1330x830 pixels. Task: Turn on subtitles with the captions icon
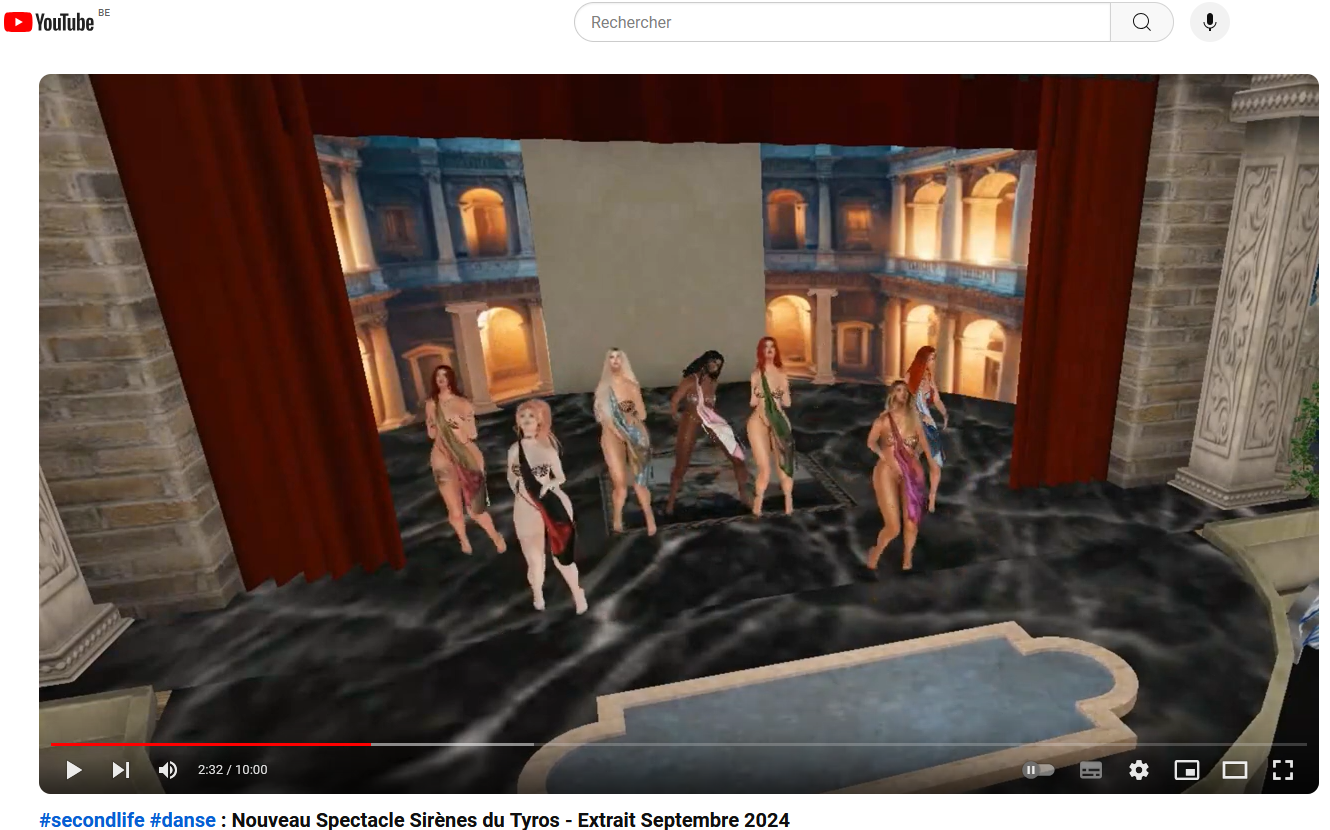pos(1091,770)
